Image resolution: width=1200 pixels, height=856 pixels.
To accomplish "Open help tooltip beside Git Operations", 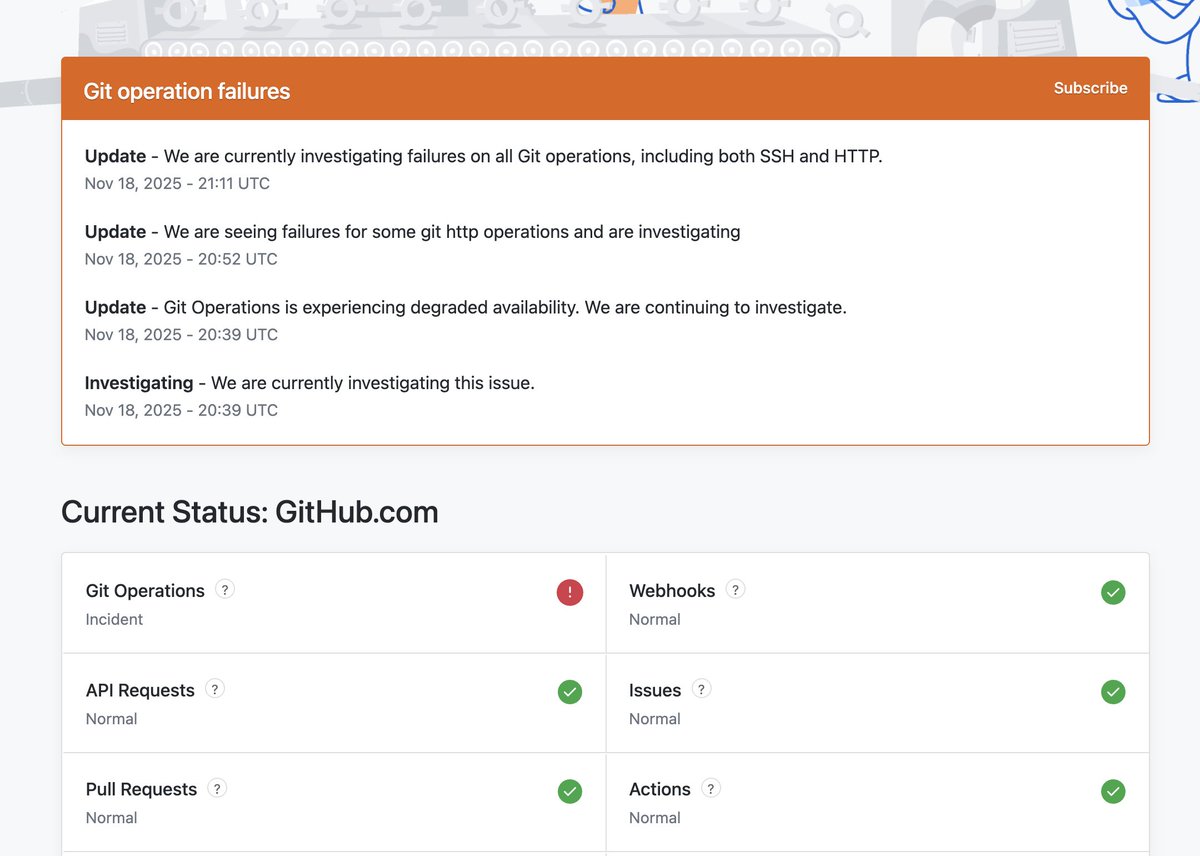I will [x=225, y=589].
